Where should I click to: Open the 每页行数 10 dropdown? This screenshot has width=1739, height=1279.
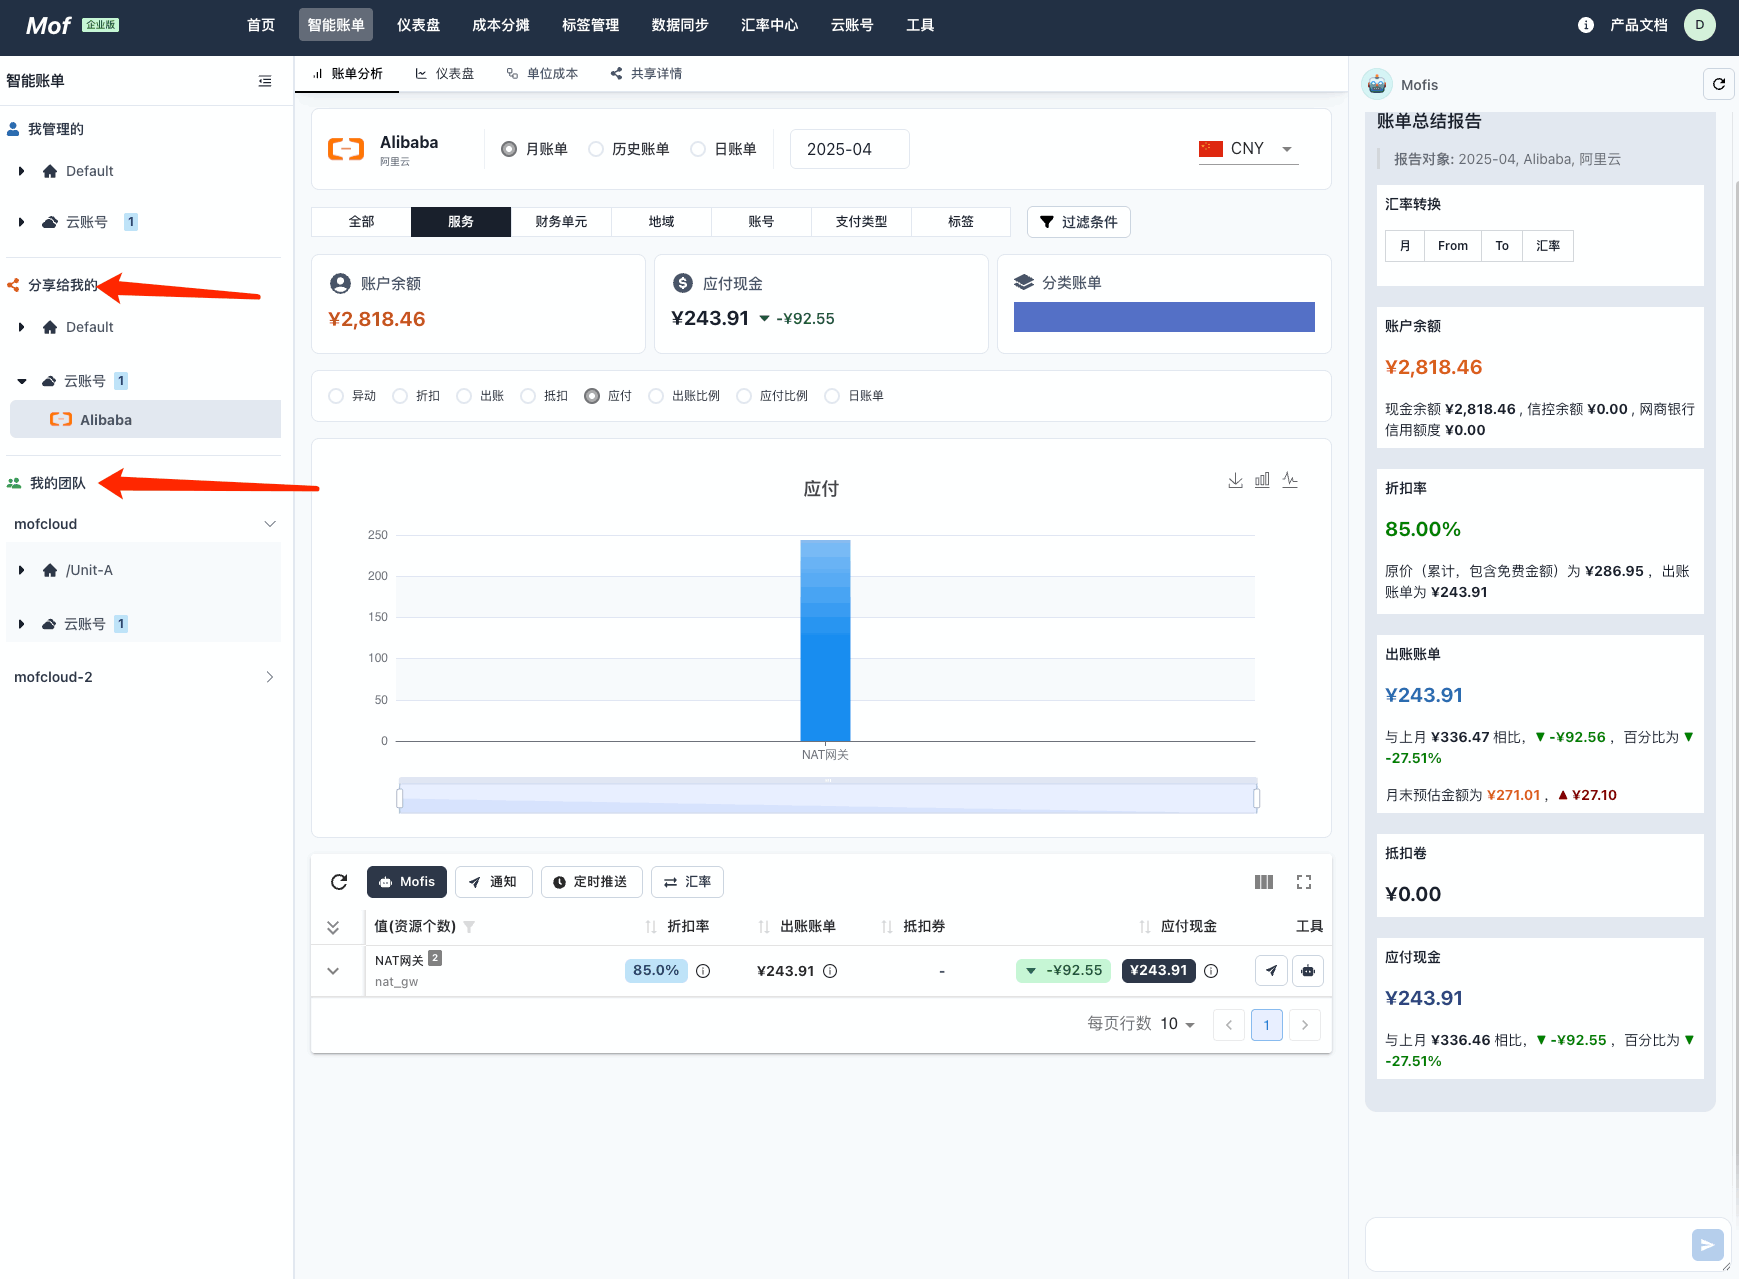1178,1024
